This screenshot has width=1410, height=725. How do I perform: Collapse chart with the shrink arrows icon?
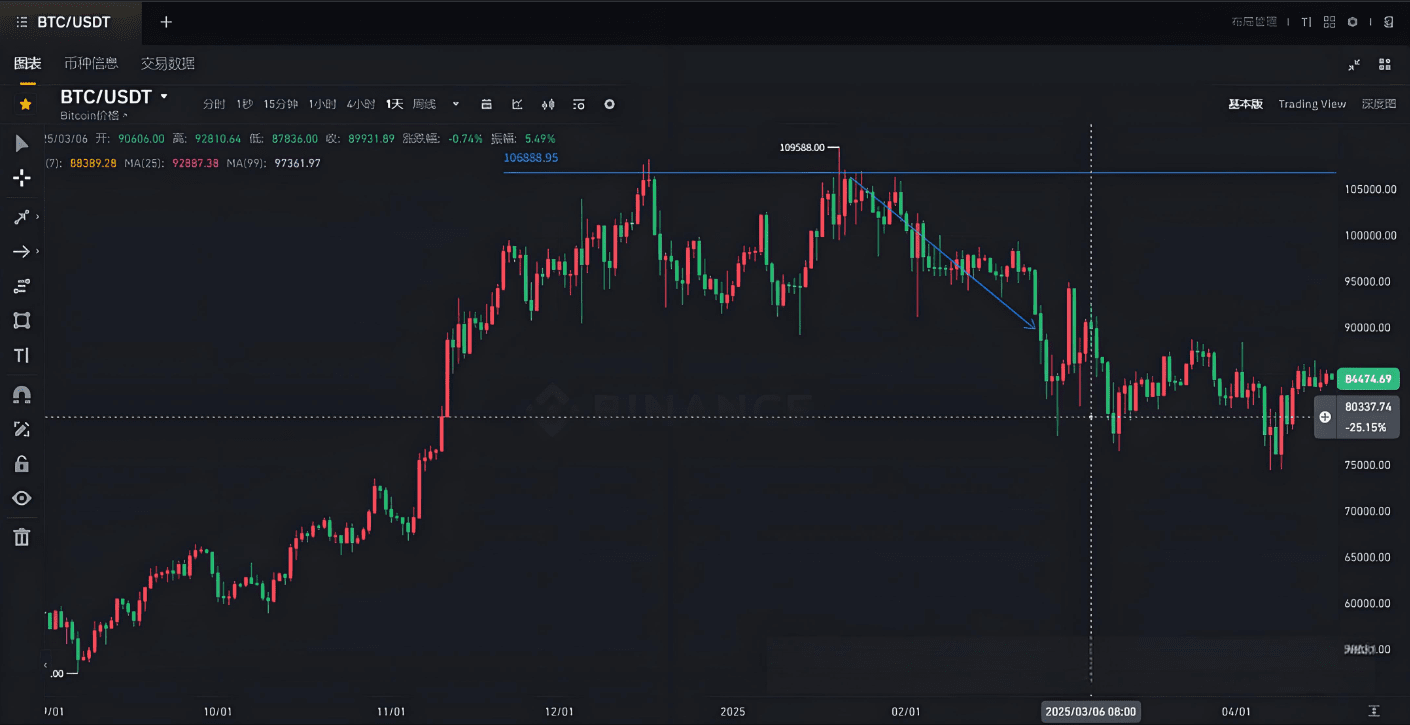click(x=1354, y=64)
